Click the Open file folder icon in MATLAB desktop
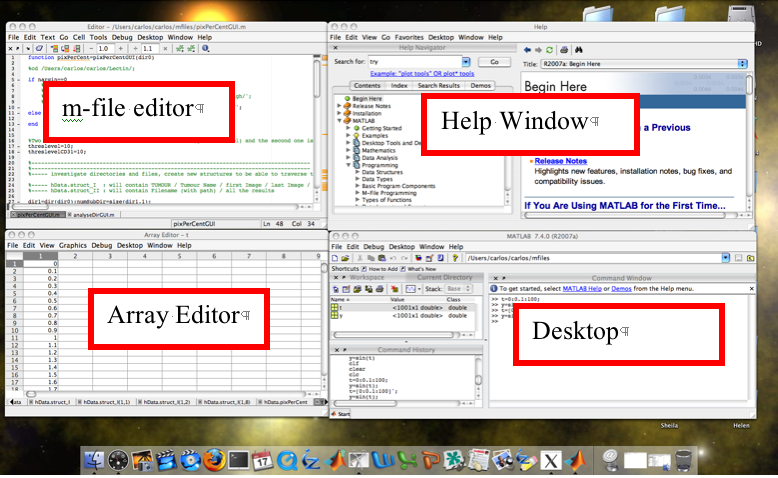Screen dimensions: 778x478 (x=345, y=258)
